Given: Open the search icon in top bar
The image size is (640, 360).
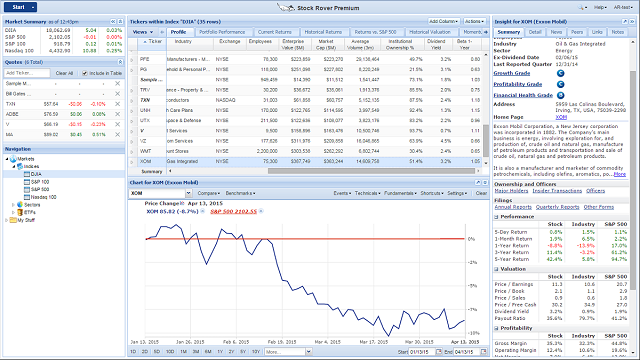Looking at the screenshot, I should pyautogui.click(x=581, y=7).
